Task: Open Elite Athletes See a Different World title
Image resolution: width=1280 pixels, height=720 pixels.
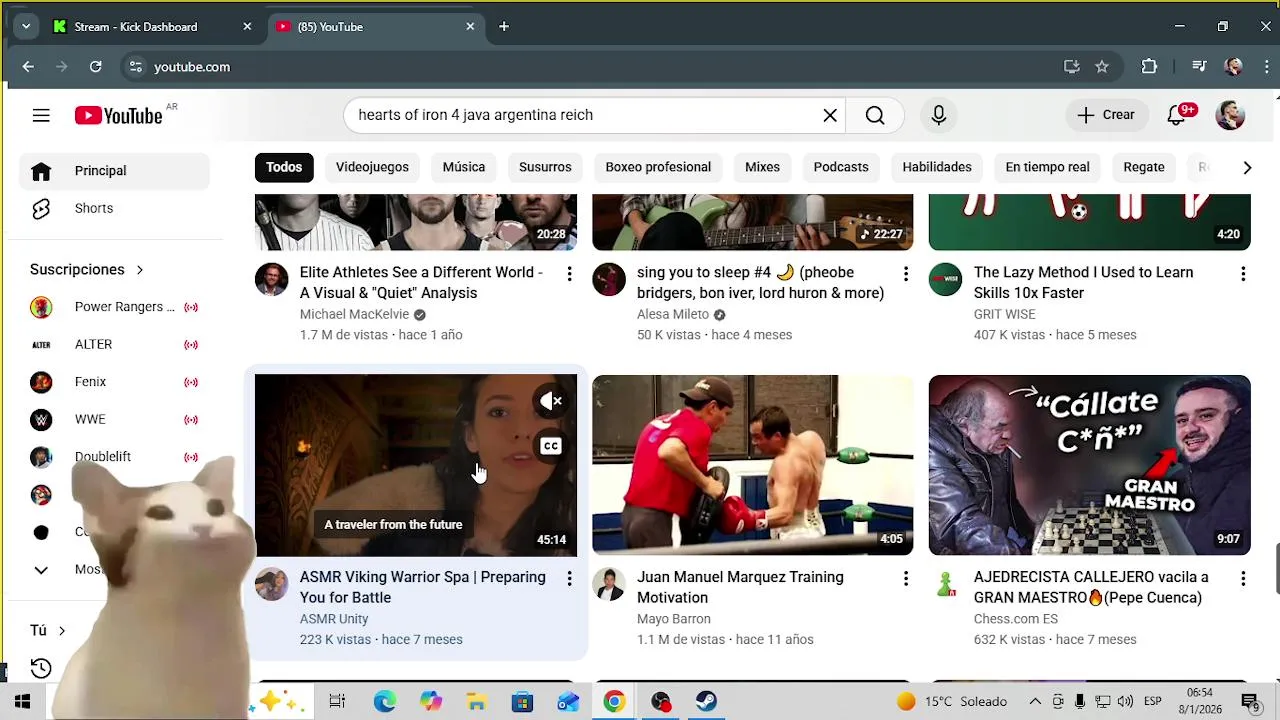Action: 421,283
